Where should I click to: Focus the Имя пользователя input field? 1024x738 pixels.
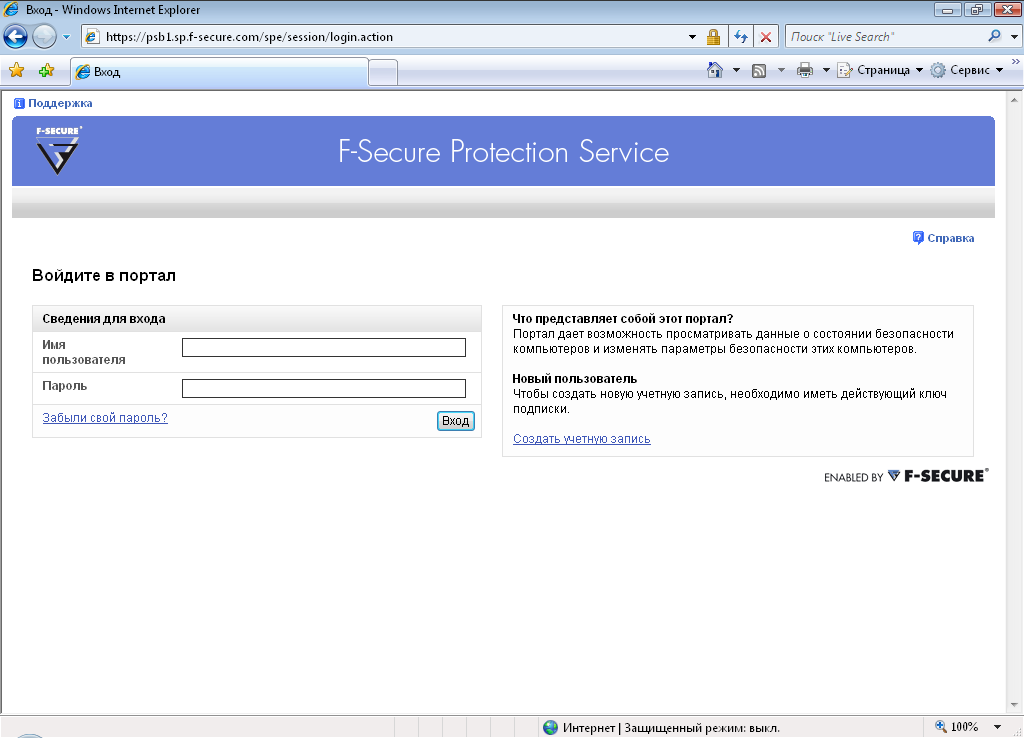coord(324,347)
